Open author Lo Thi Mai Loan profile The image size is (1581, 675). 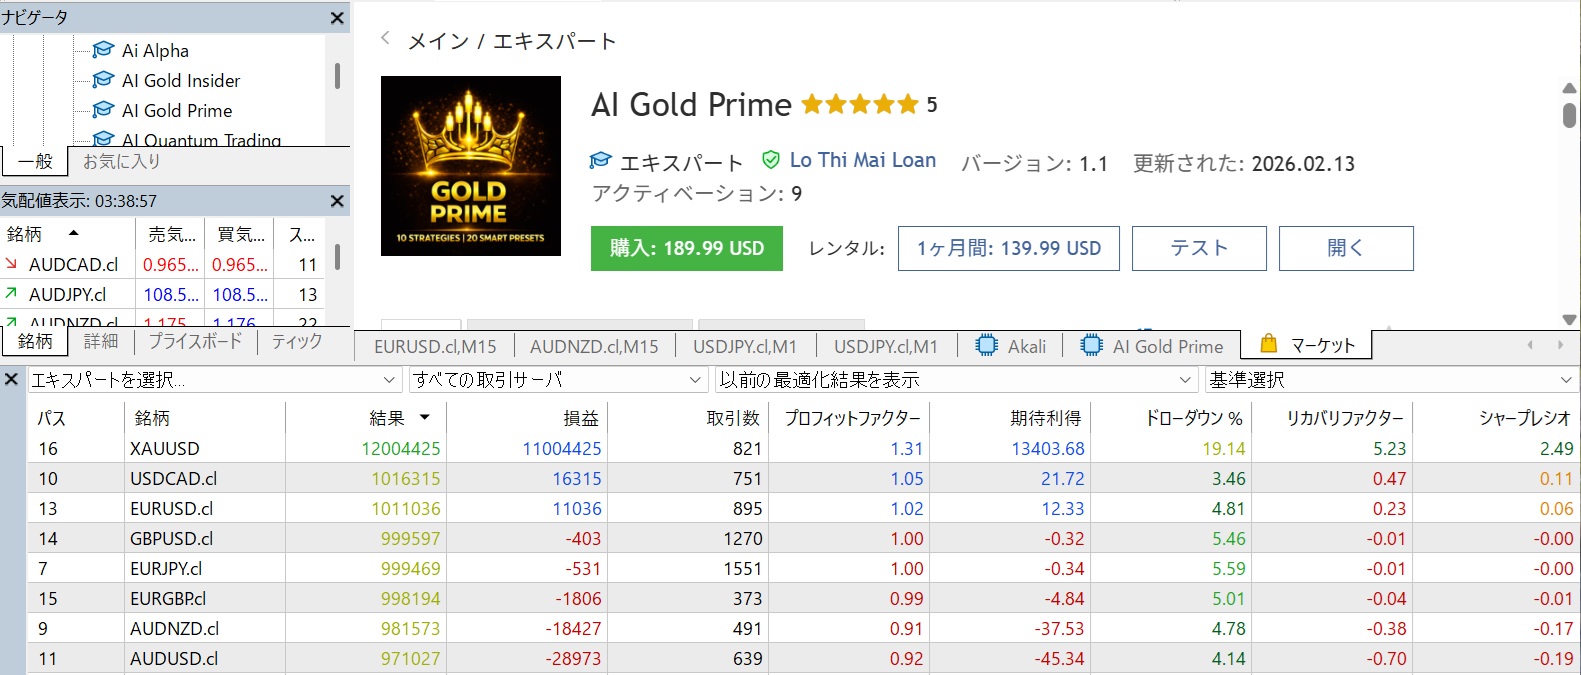pyautogui.click(x=863, y=160)
